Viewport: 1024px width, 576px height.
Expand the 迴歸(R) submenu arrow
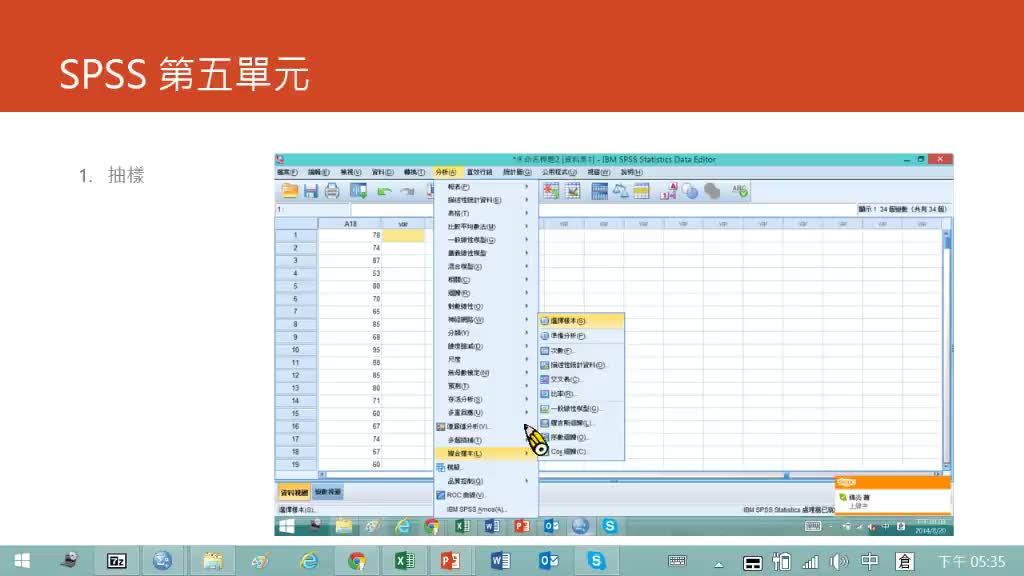point(527,293)
